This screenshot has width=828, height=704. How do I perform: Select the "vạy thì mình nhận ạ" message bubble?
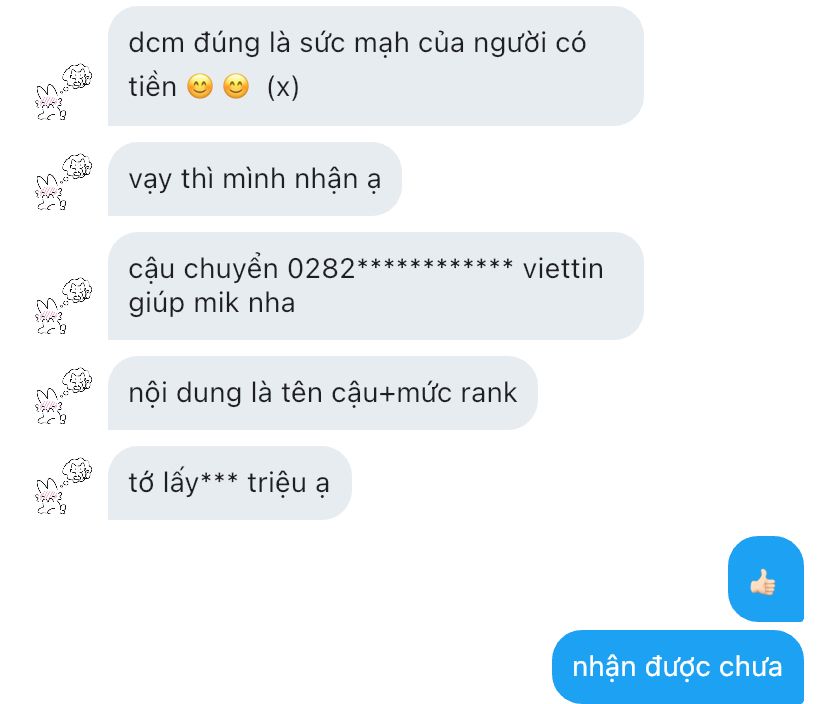tap(255, 179)
